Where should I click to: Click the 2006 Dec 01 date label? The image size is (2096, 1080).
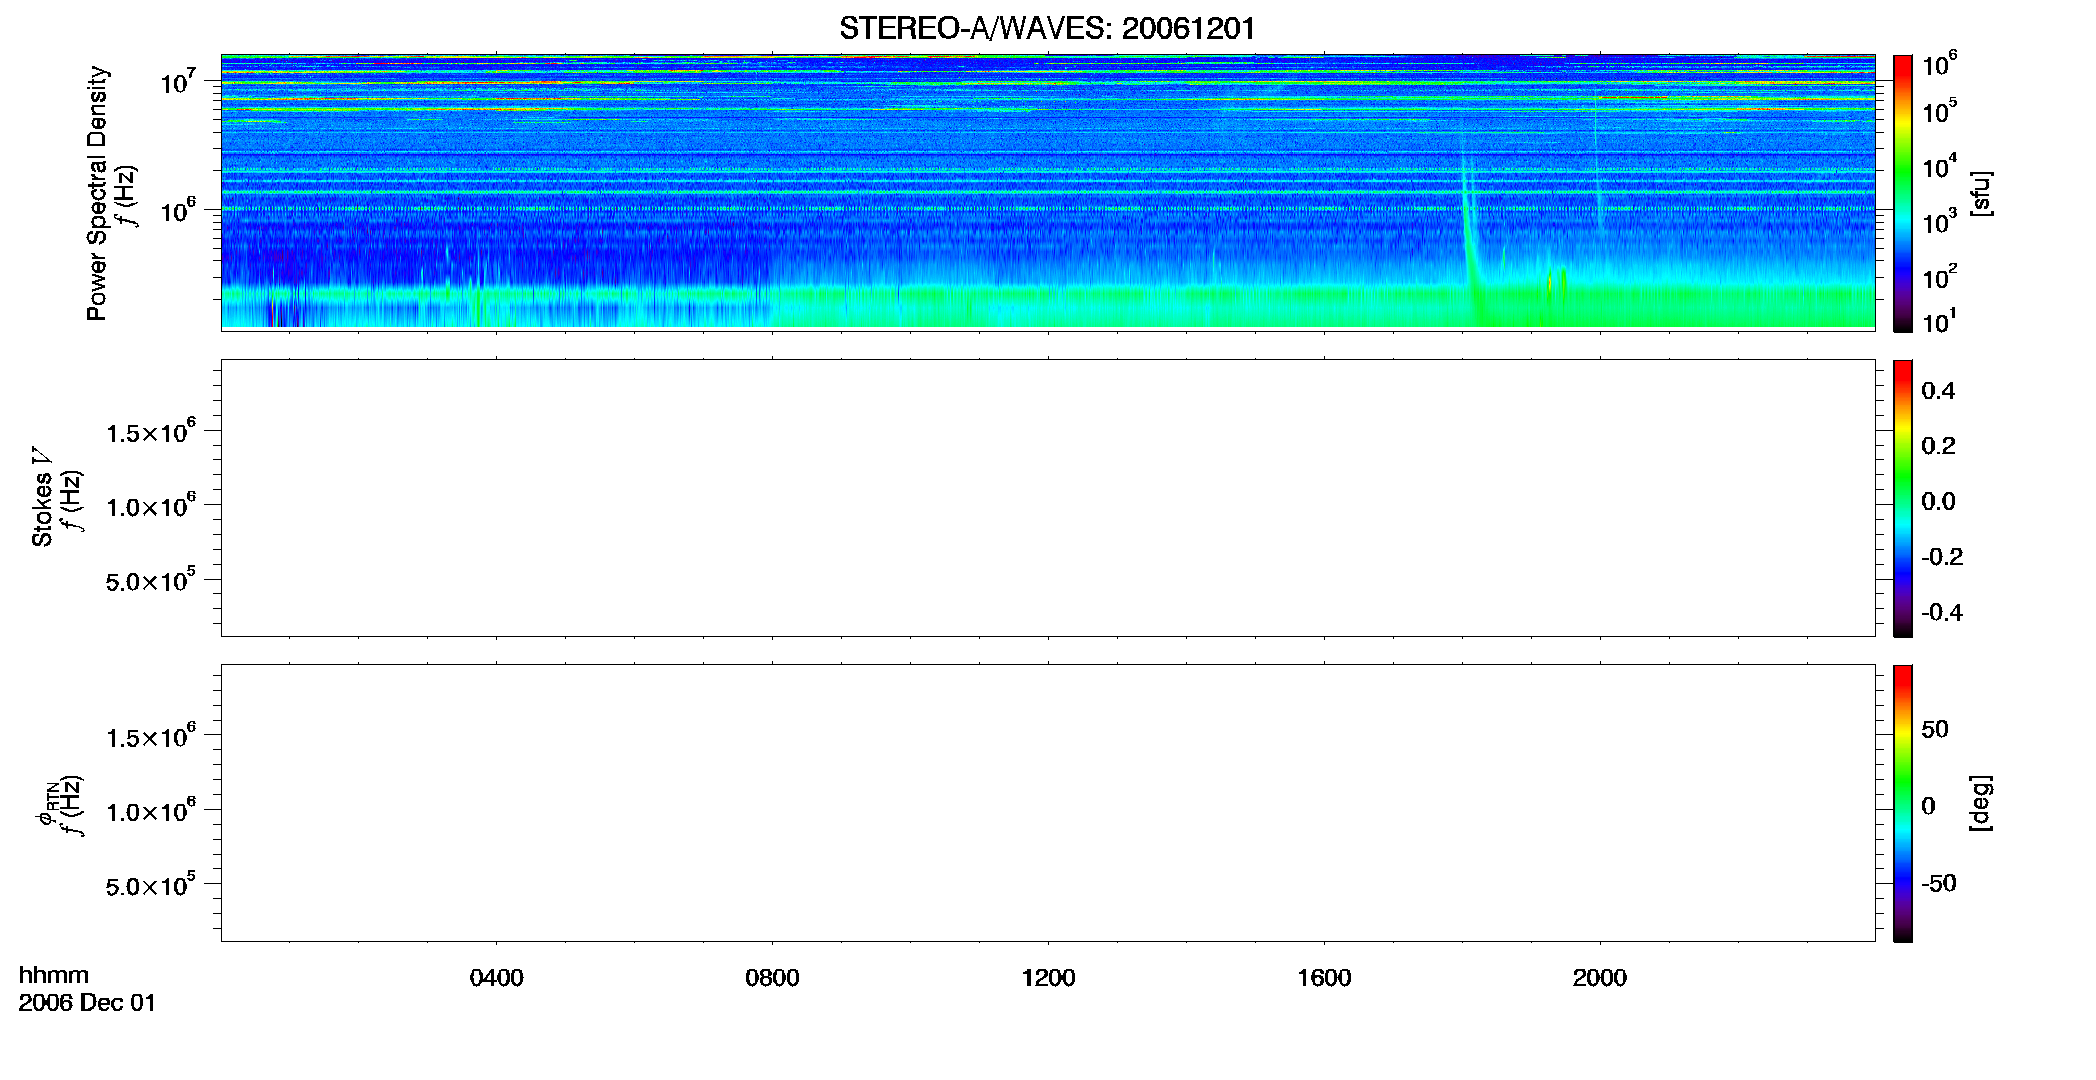click(87, 1003)
